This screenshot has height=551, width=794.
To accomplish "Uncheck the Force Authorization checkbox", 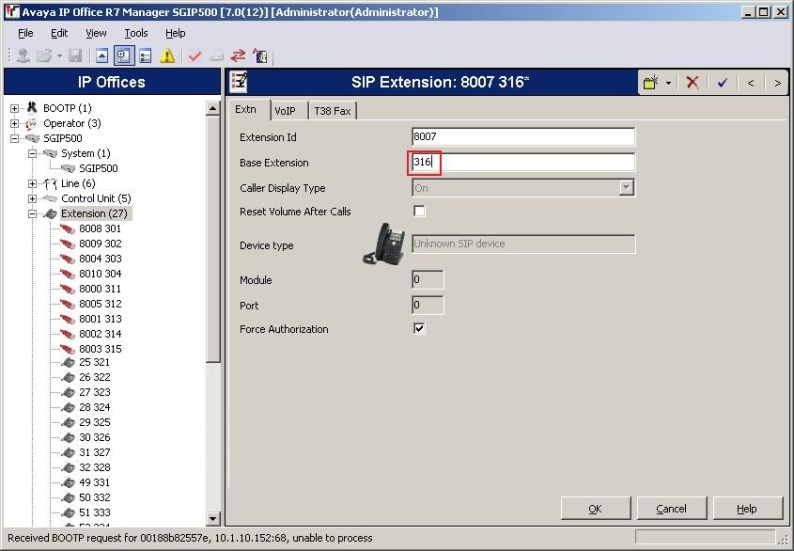I will (419, 328).
